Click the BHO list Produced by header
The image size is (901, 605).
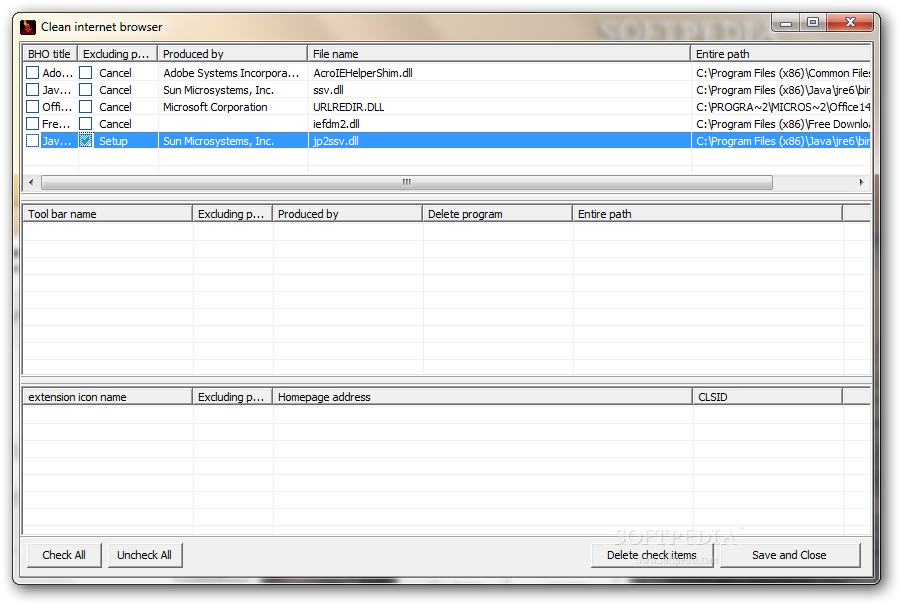coord(233,54)
